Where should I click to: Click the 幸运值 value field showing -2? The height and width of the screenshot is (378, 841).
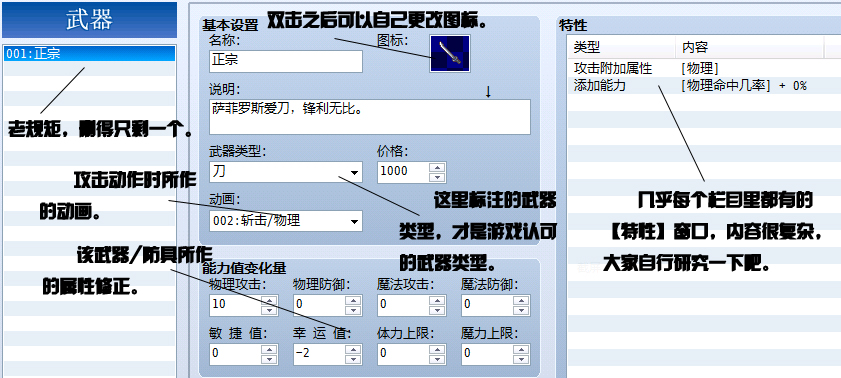(319, 354)
